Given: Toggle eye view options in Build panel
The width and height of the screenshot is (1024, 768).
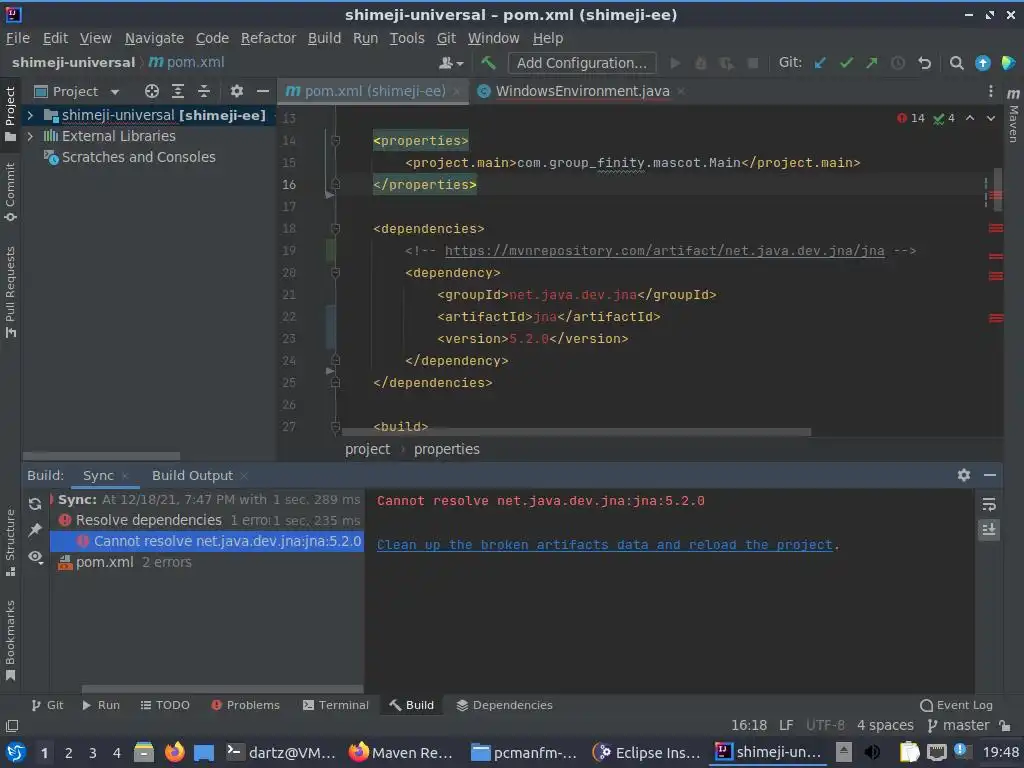Looking at the screenshot, I should point(35,557).
